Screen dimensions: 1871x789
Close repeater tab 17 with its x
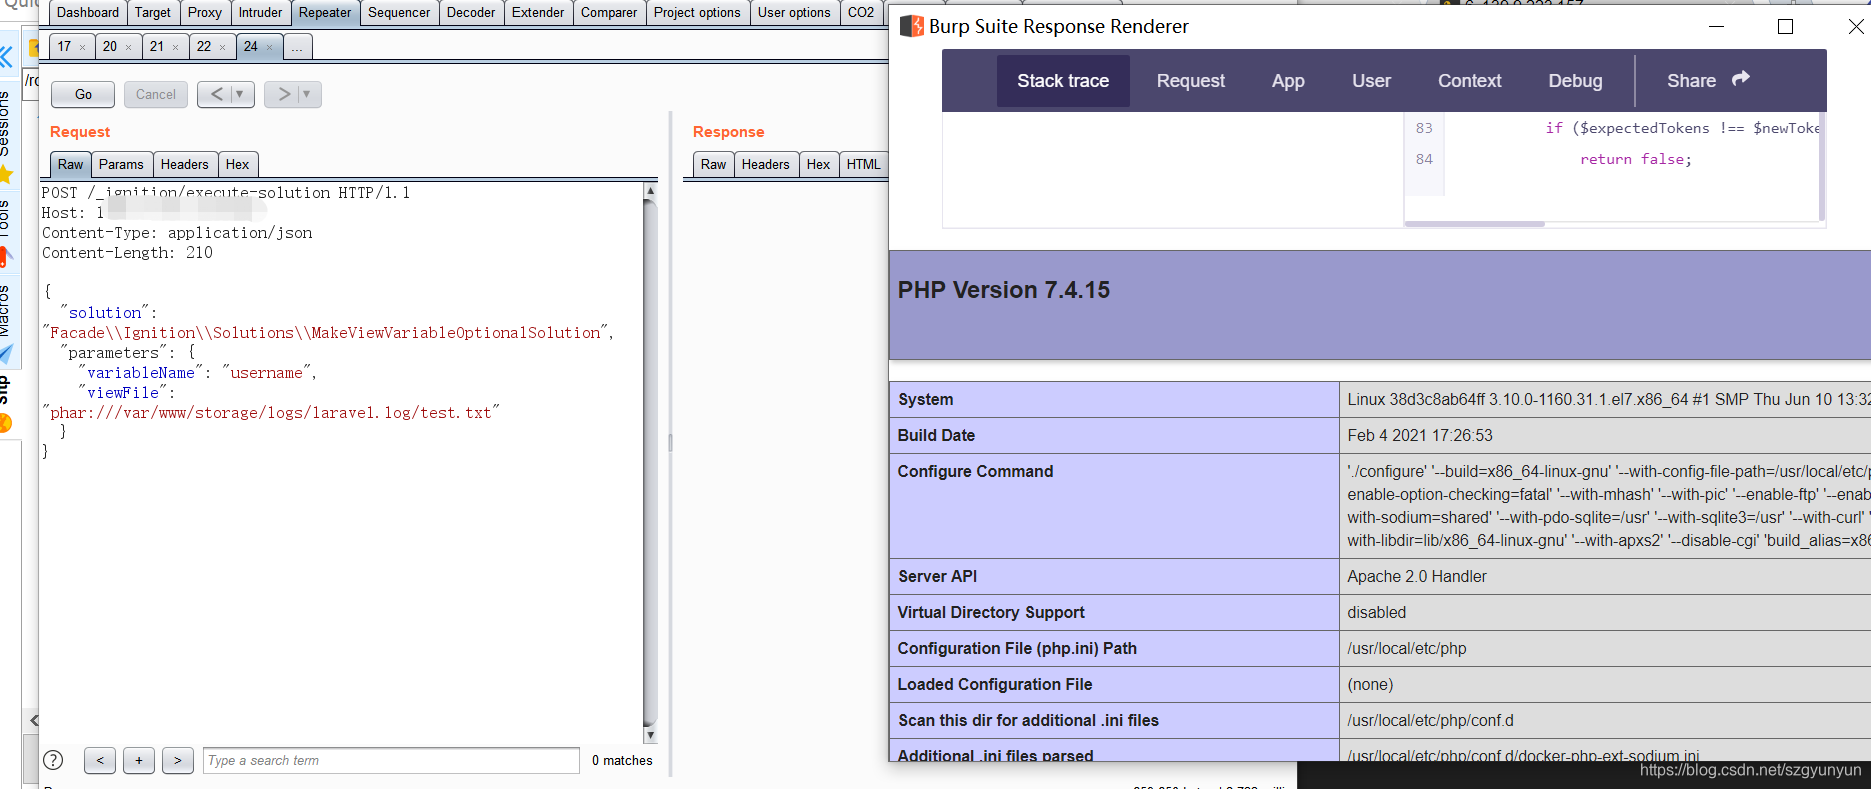pyautogui.click(x=82, y=47)
